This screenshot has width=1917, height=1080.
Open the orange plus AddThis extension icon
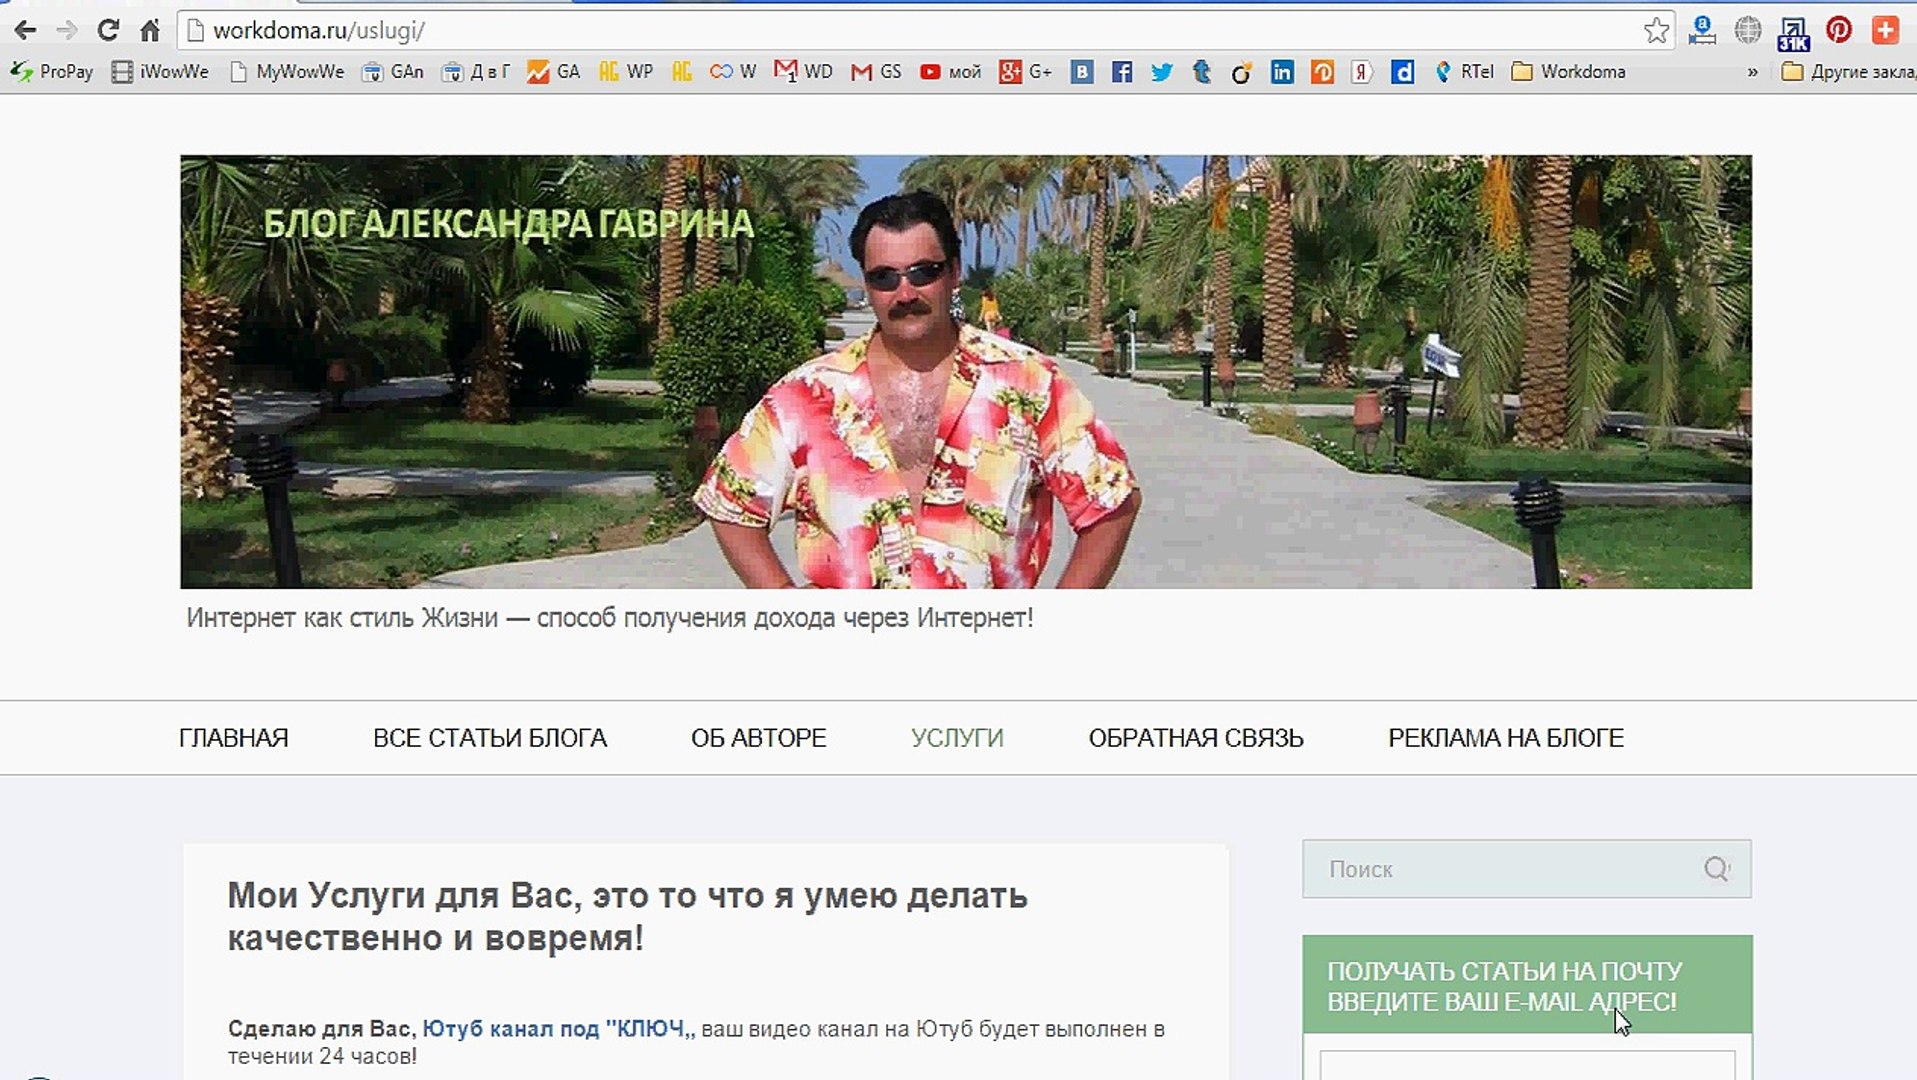(1885, 30)
